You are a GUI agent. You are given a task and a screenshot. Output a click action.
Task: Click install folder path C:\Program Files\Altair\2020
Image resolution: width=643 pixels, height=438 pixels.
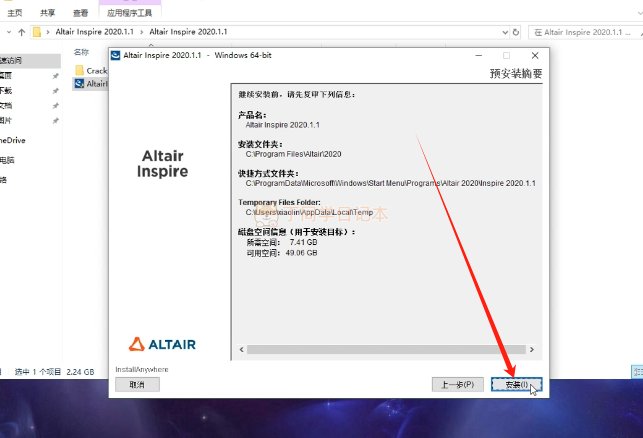pos(293,154)
